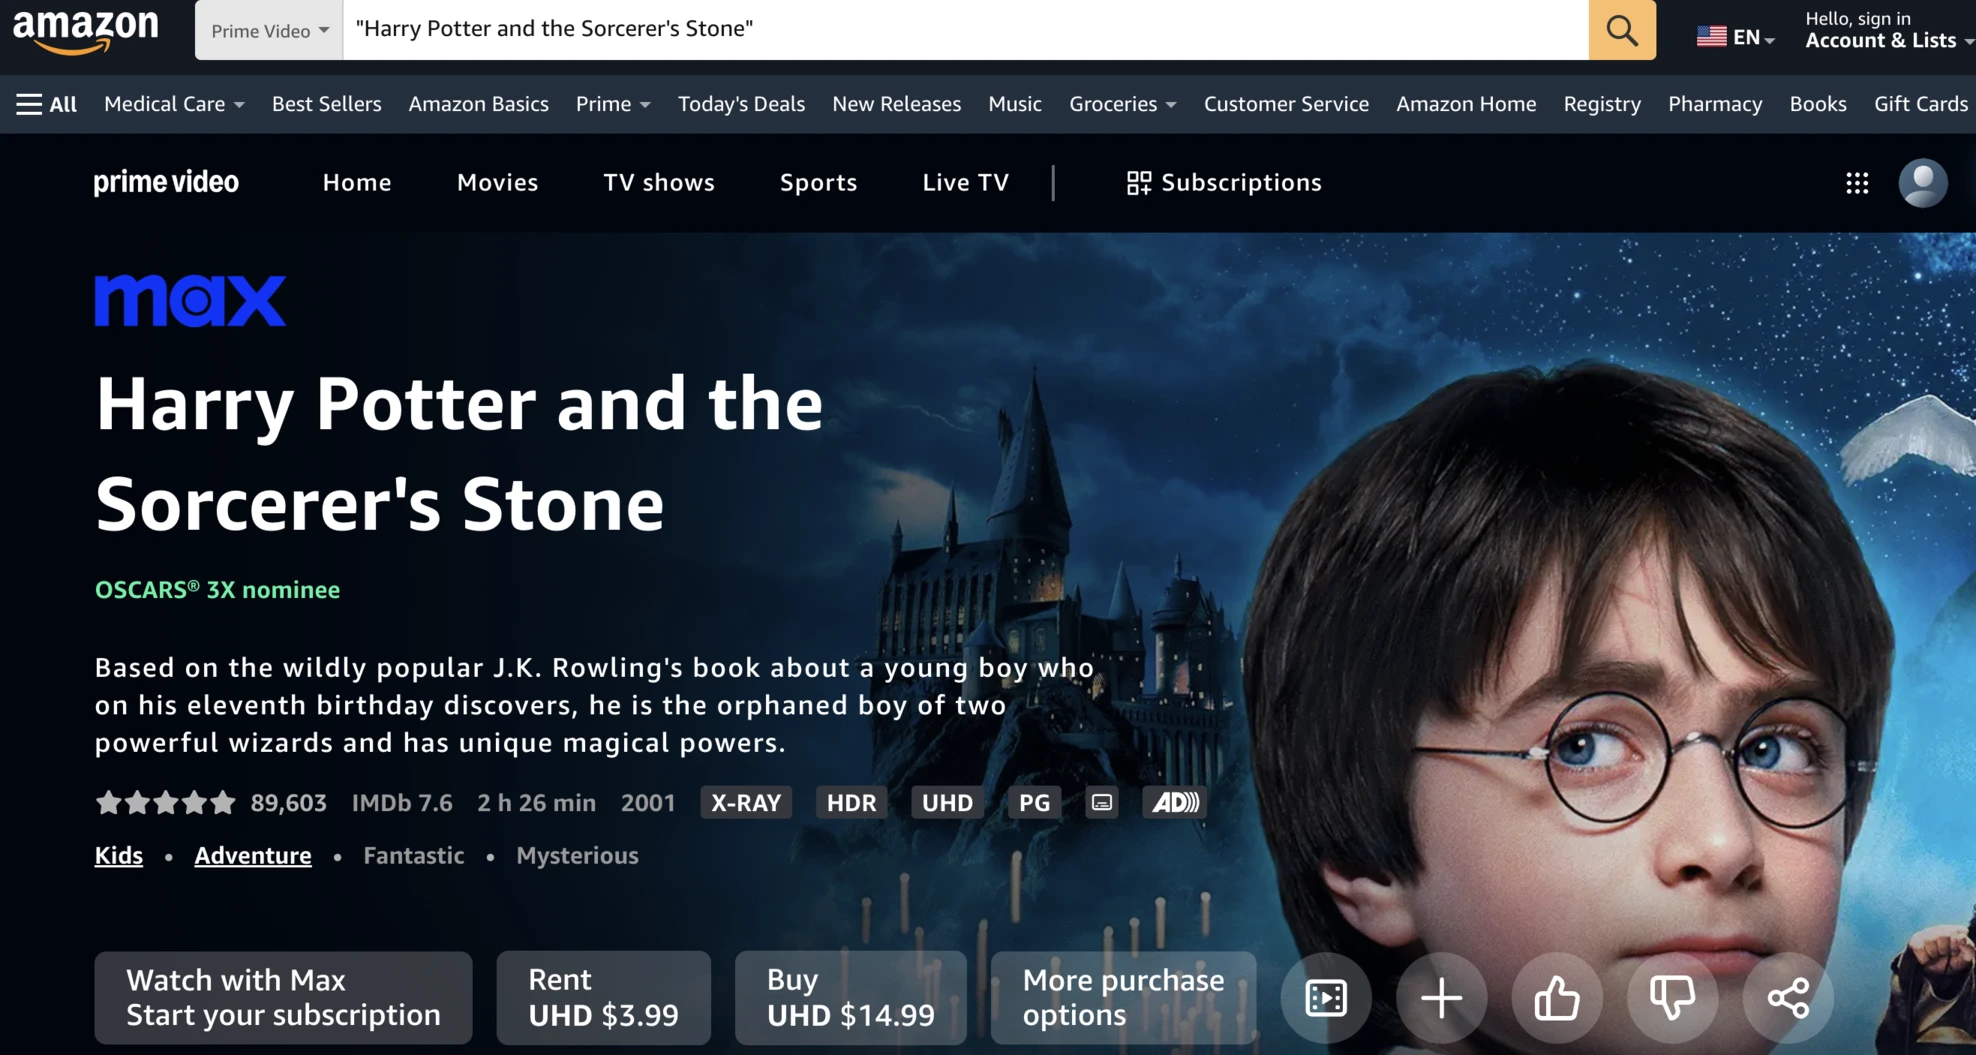
Task: Click the Mysterious mood tag
Action: (x=577, y=856)
